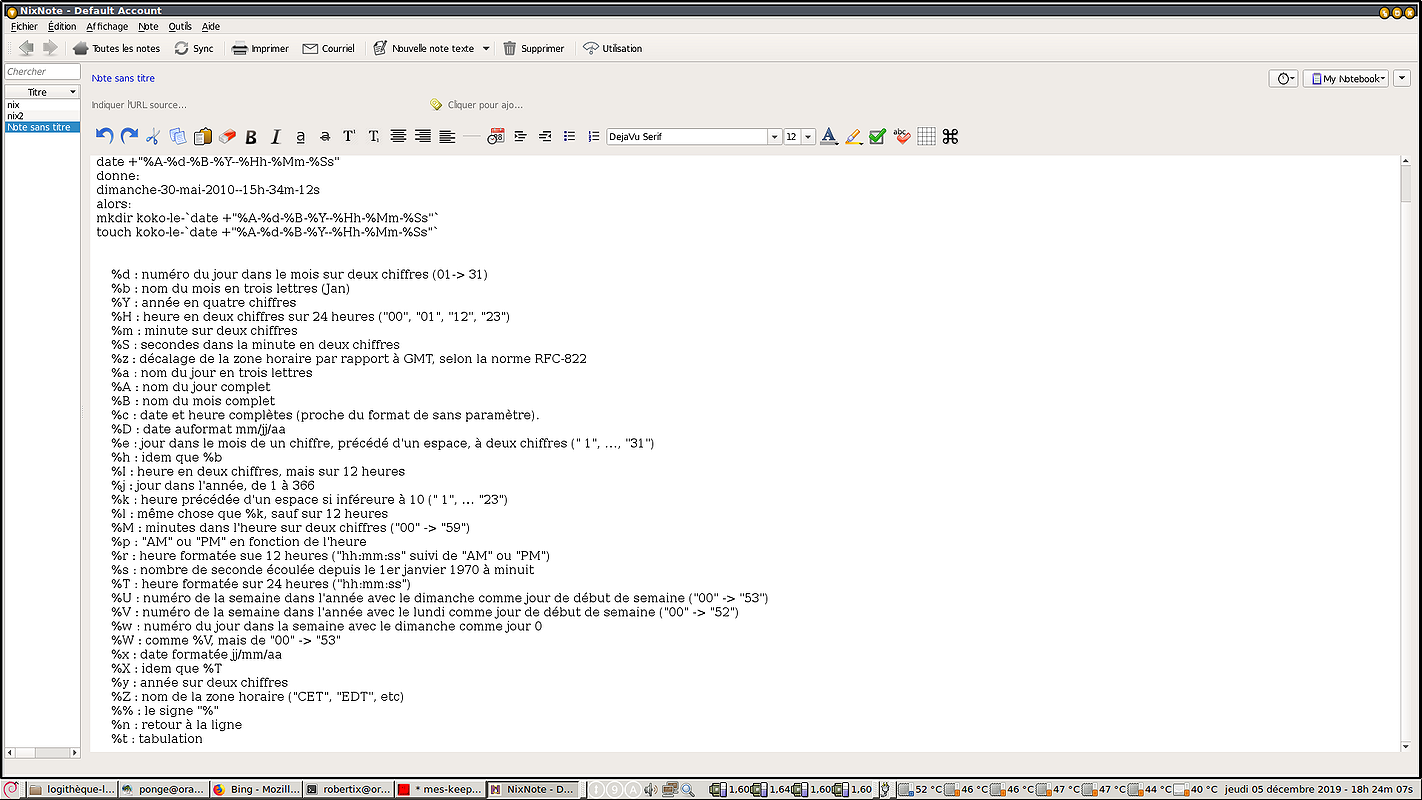Redo the last action
The height and width of the screenshot is (800, 1422).
point(129,136)
